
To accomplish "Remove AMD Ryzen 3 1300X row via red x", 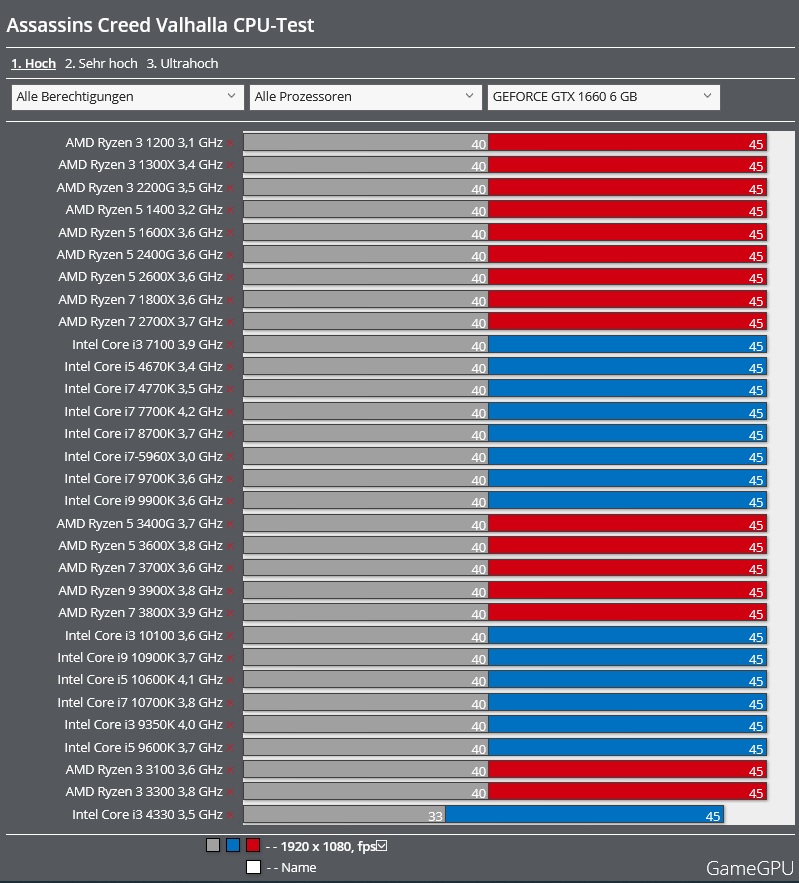I will pyautogui.click(x=230, y=166).
